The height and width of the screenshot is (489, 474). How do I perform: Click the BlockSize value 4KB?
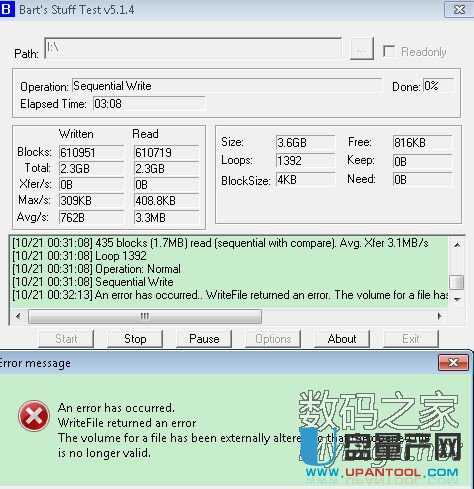tap(305, 180)
